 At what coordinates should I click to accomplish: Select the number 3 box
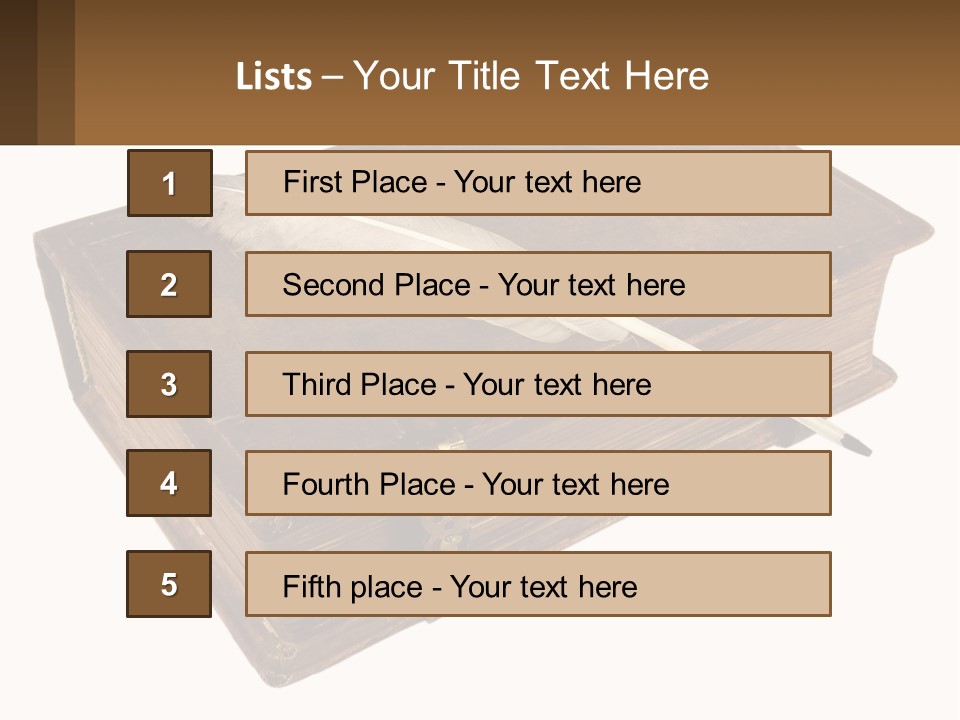169,384
